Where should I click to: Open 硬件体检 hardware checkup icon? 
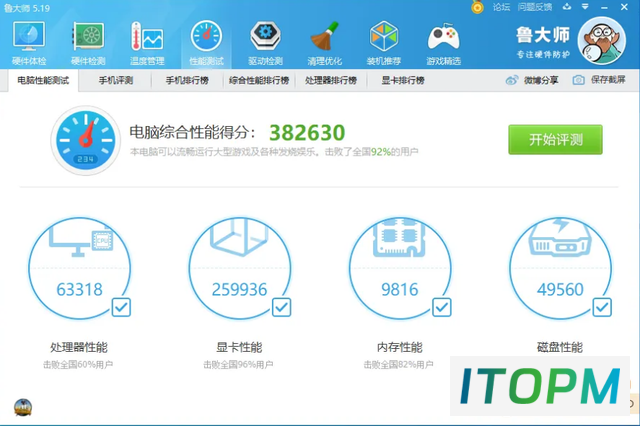click(29, 37)
